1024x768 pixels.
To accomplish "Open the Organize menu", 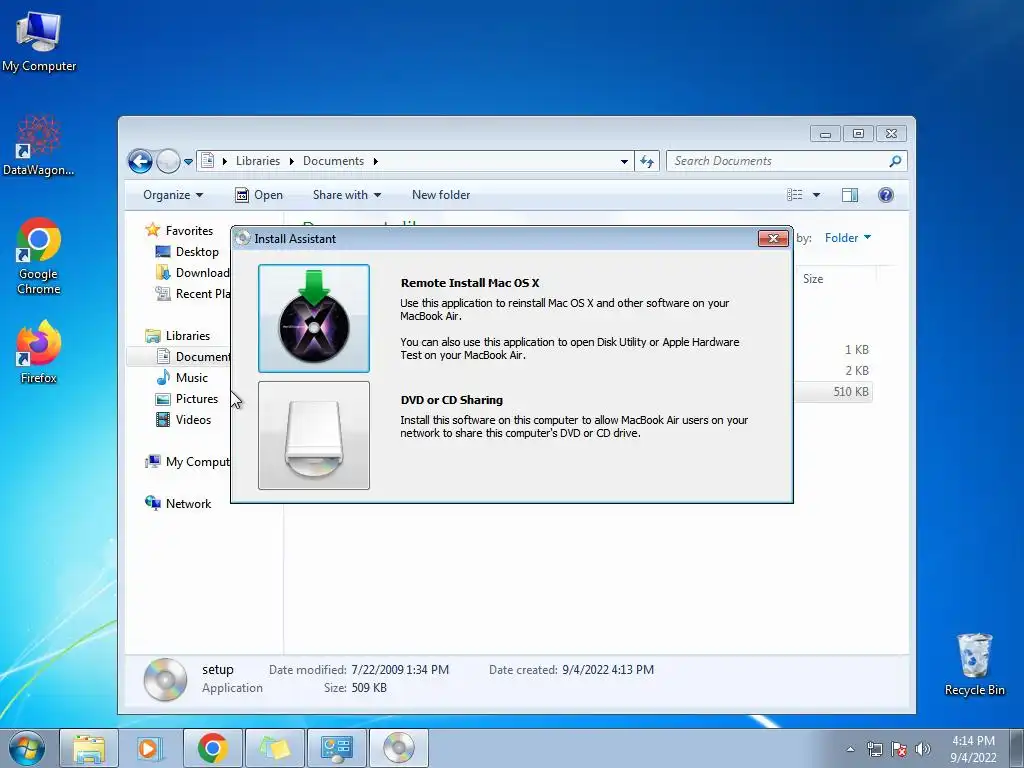I will [x=173, y=195].
